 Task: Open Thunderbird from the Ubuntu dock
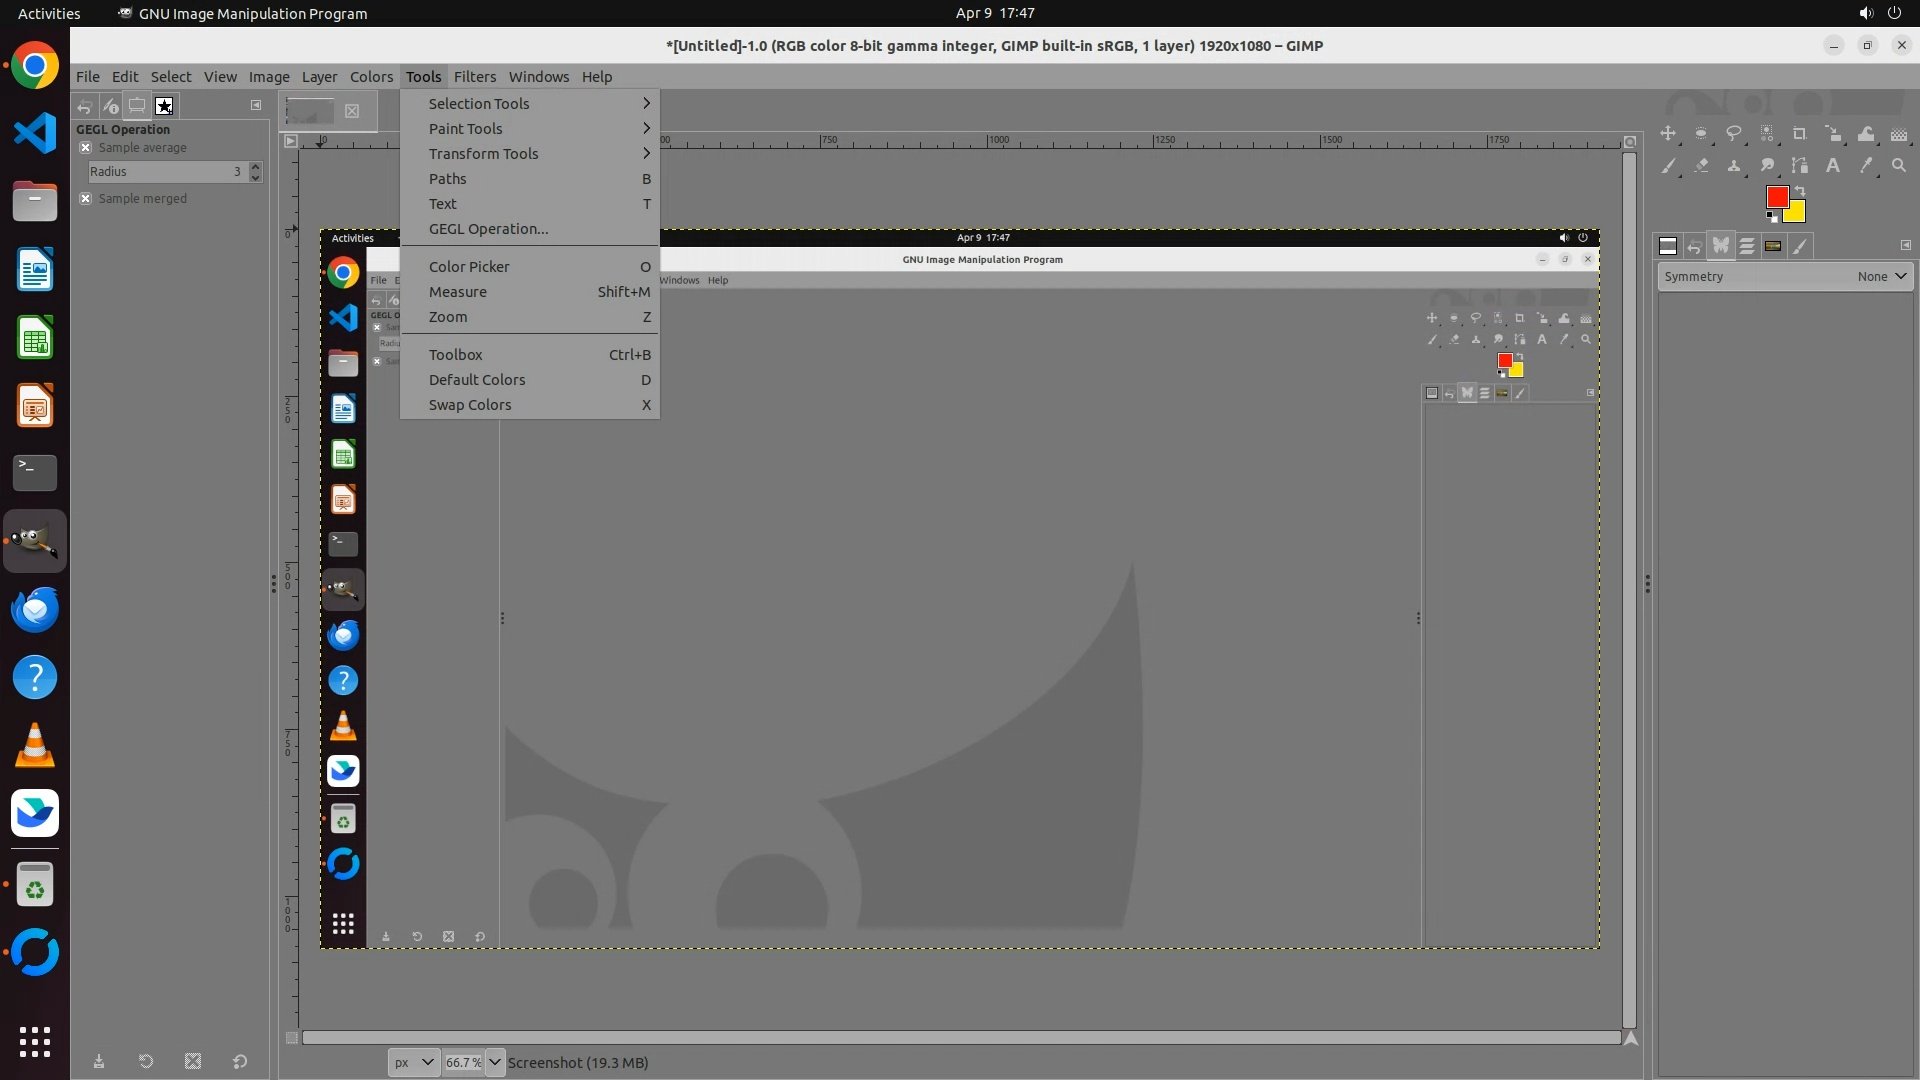tap(35, 610)
